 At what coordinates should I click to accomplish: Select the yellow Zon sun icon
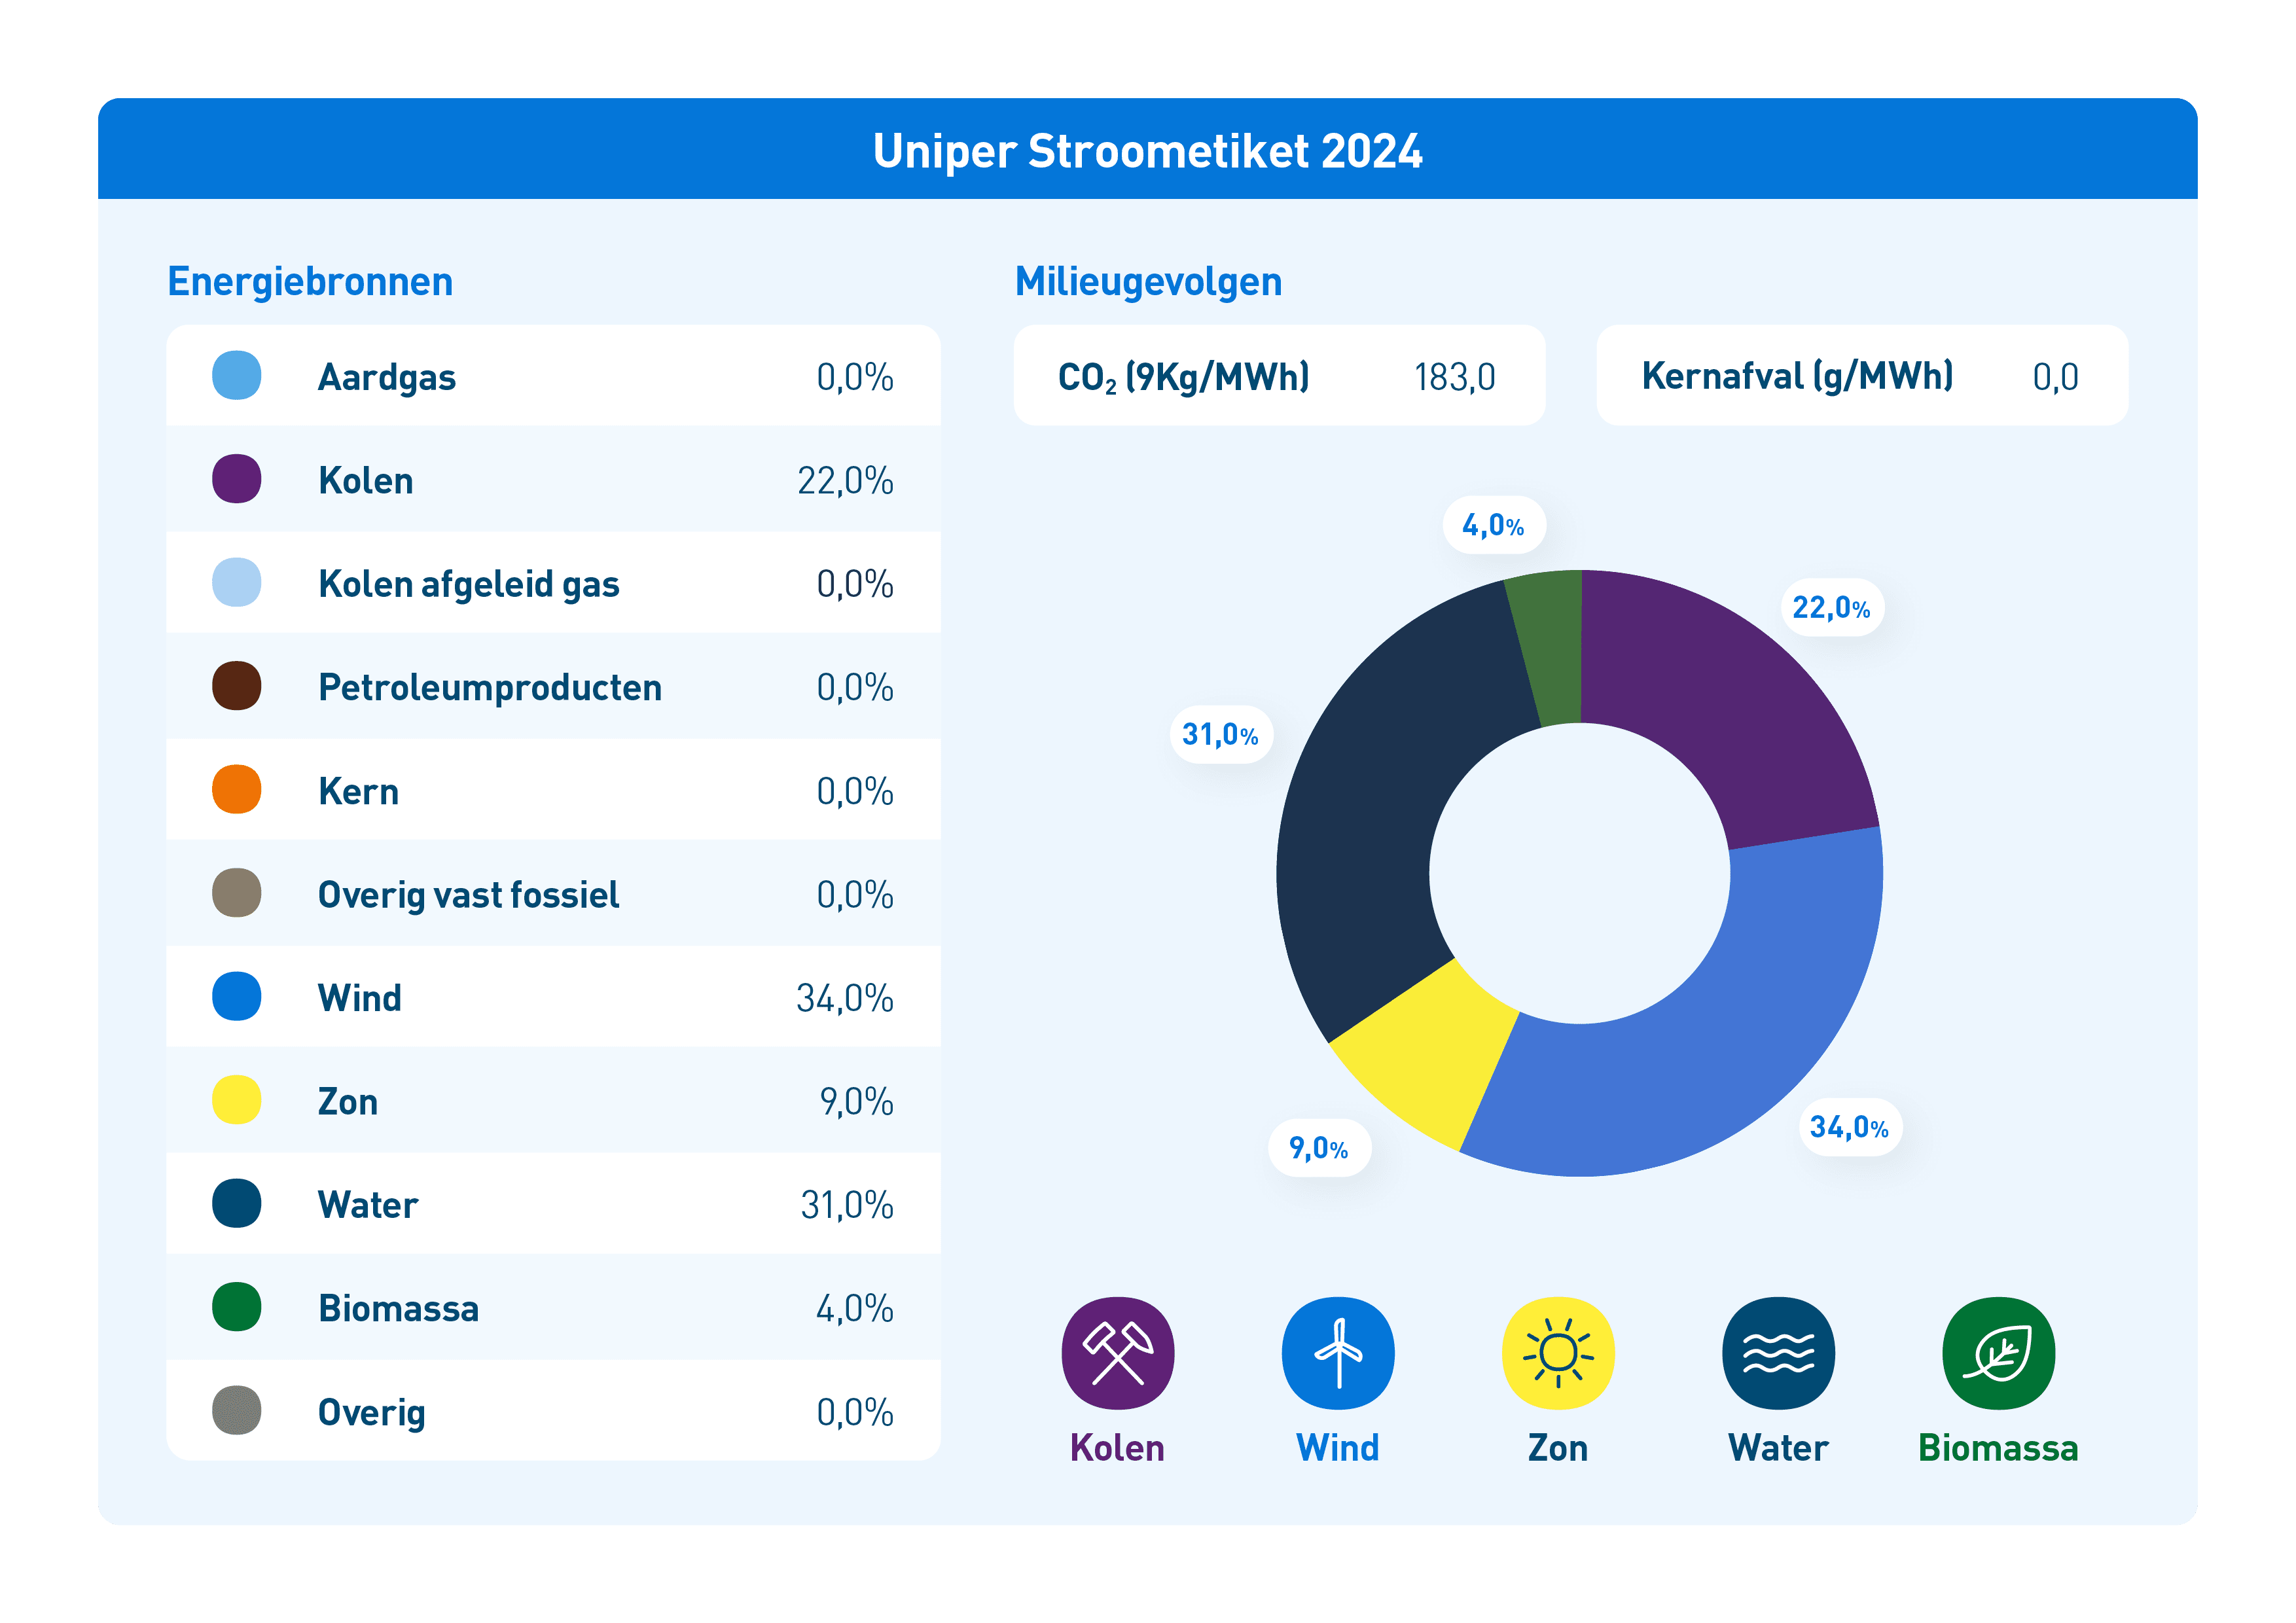(x=1558, y=1353)
